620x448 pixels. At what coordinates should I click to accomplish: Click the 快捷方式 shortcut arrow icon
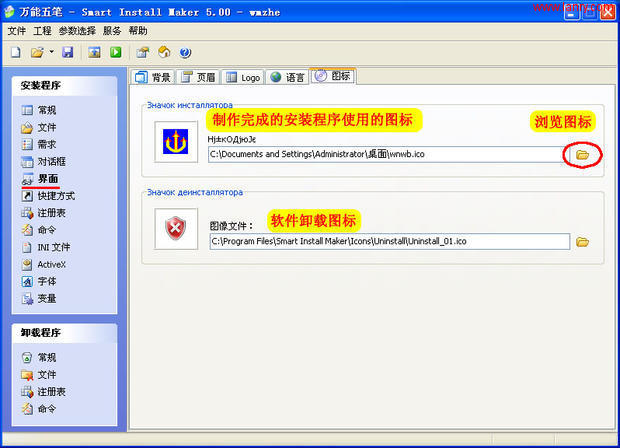coord(27,196)
